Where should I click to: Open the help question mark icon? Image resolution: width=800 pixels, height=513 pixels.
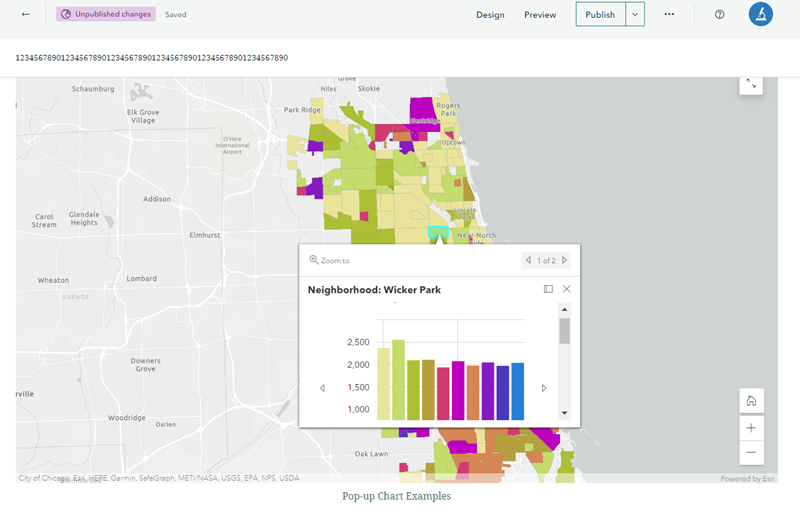point(720,15)
